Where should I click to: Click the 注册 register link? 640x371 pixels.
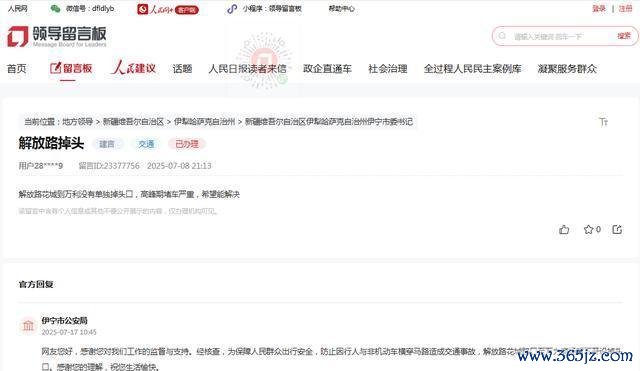click(625, 9)
